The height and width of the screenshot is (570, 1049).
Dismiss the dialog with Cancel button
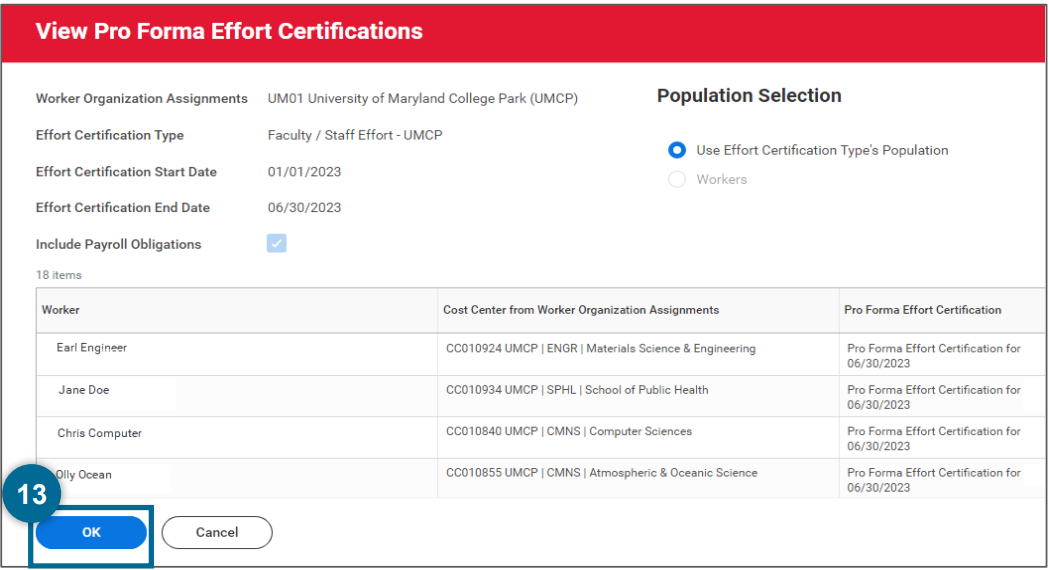tap(217, 533)
